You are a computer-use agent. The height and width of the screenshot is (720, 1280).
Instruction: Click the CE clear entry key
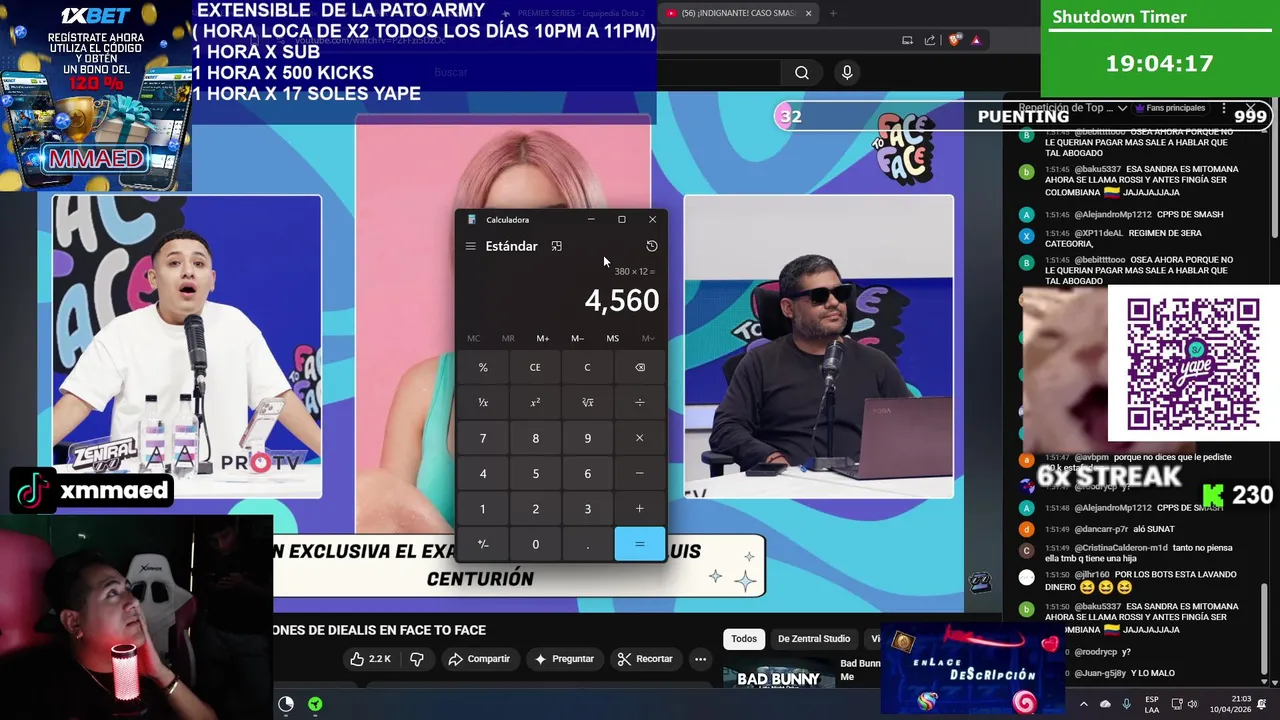[535, 367]
